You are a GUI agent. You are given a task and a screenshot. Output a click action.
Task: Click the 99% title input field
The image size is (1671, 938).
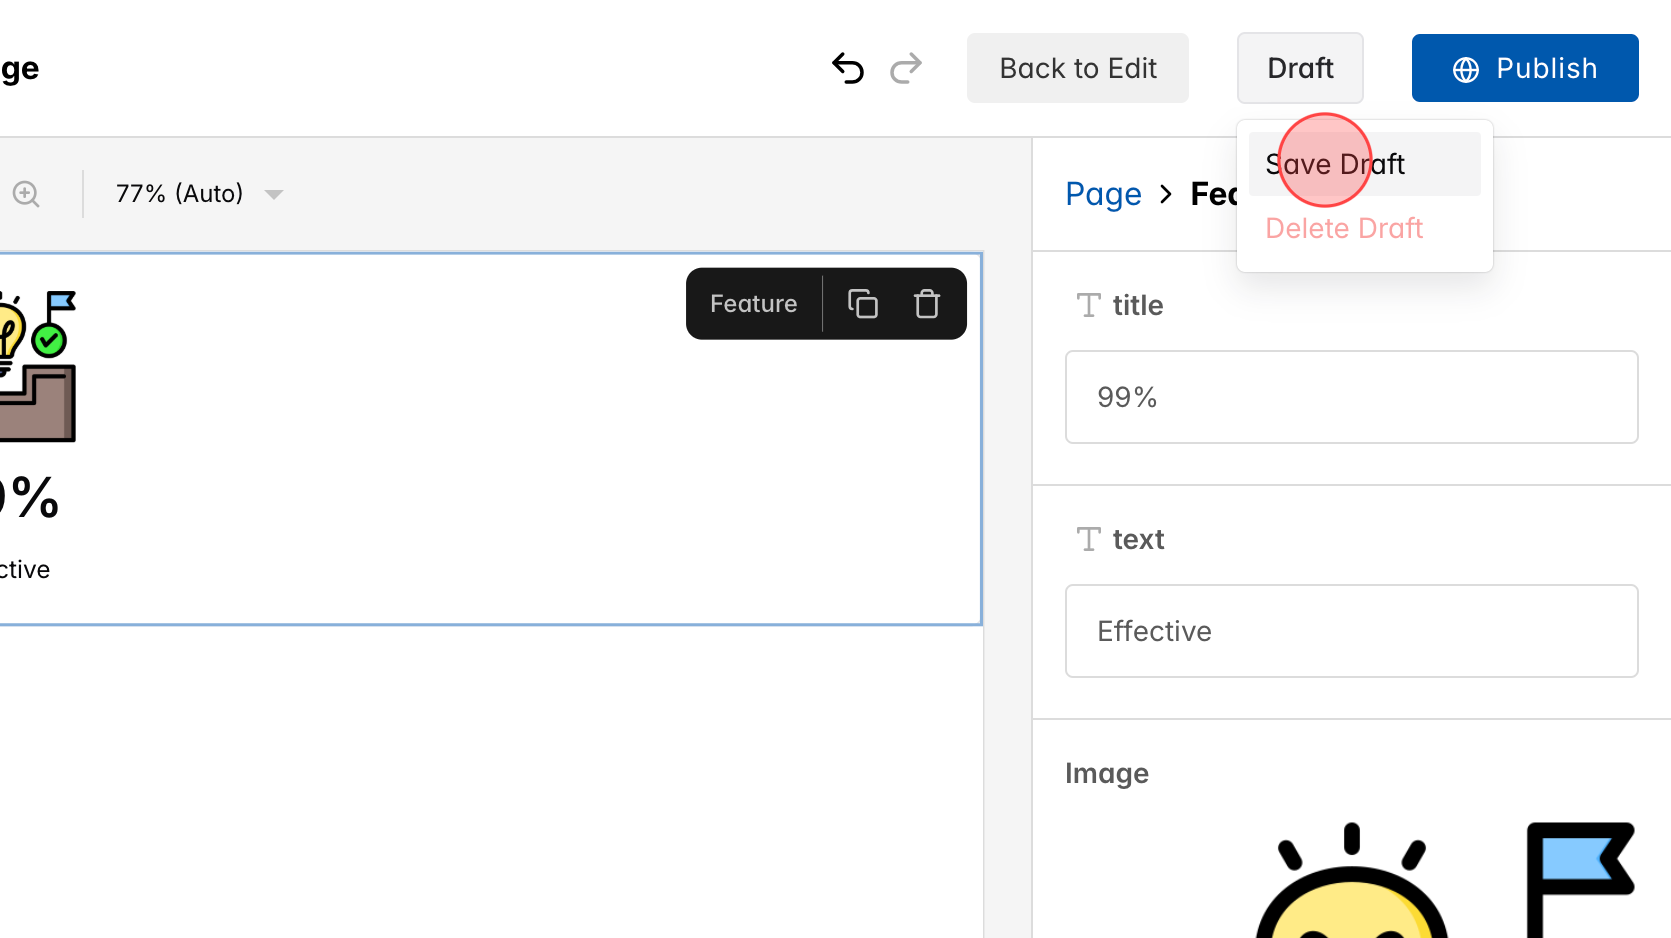pos(1351,397)
